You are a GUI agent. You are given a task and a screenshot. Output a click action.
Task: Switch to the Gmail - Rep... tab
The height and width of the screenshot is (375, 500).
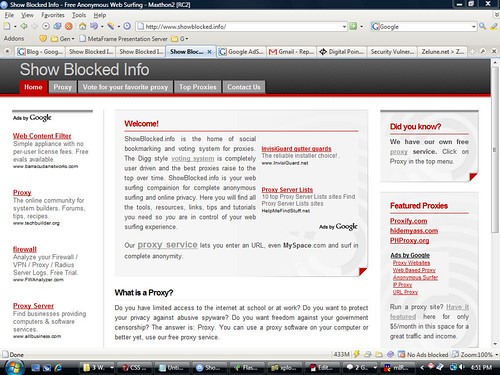coord(291,52)
